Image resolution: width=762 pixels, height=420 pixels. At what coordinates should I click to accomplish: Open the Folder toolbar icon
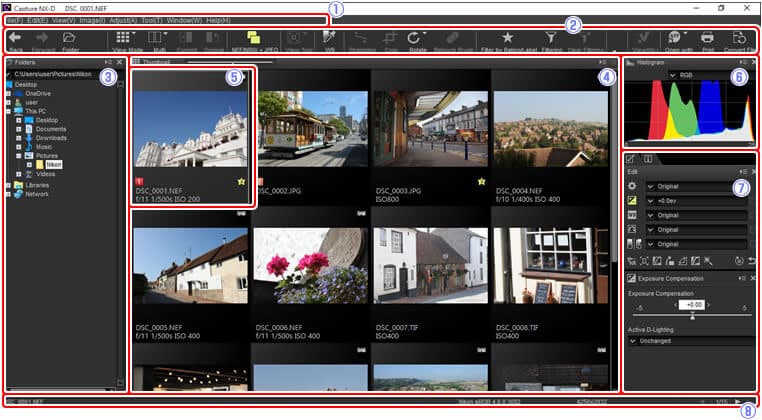click(70, 36)
